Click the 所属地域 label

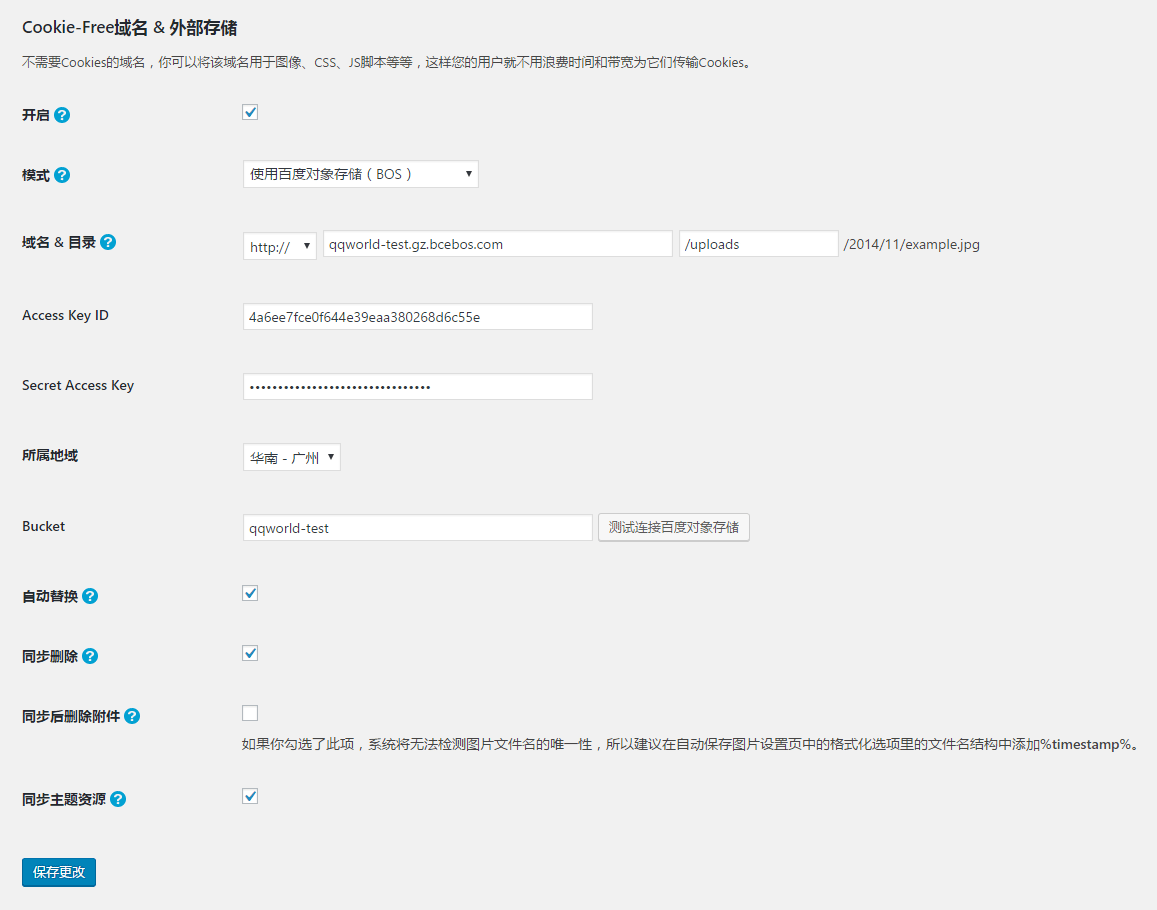(50, 455)
